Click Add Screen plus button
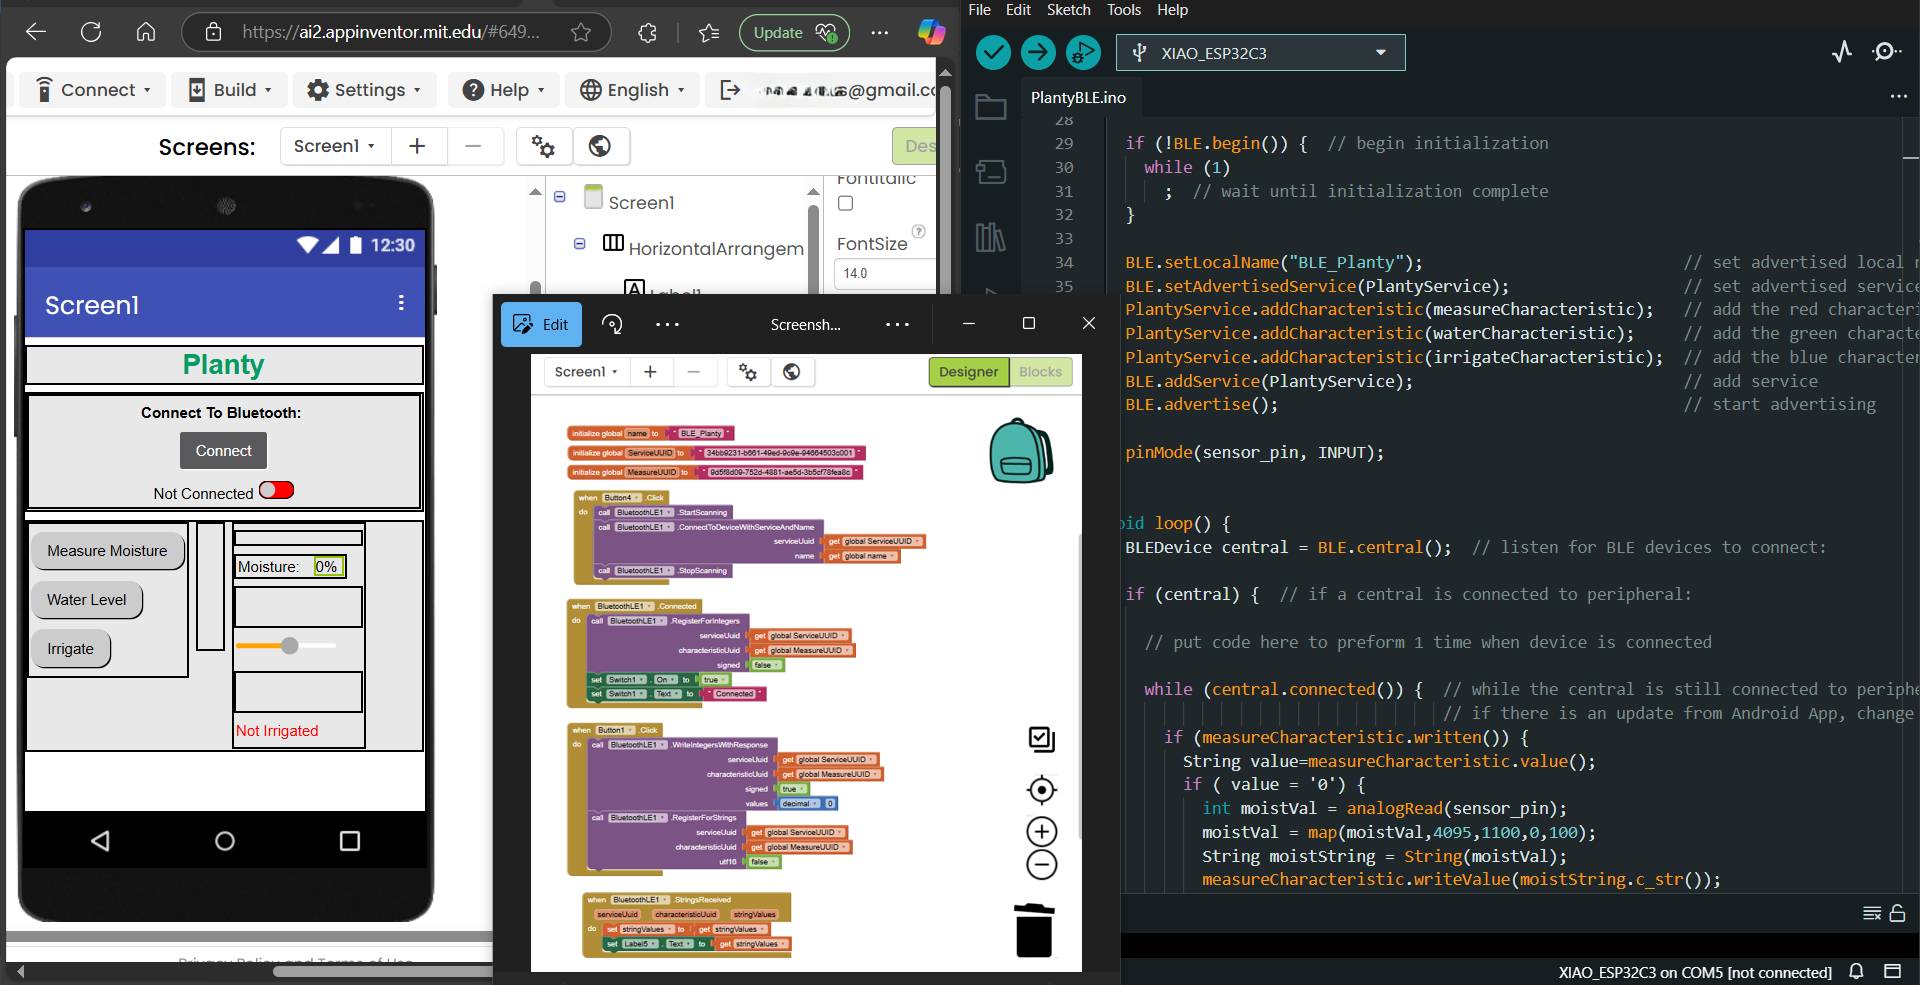The height and width of the screenshot is (985, 1920). click(x=417, y=146)
